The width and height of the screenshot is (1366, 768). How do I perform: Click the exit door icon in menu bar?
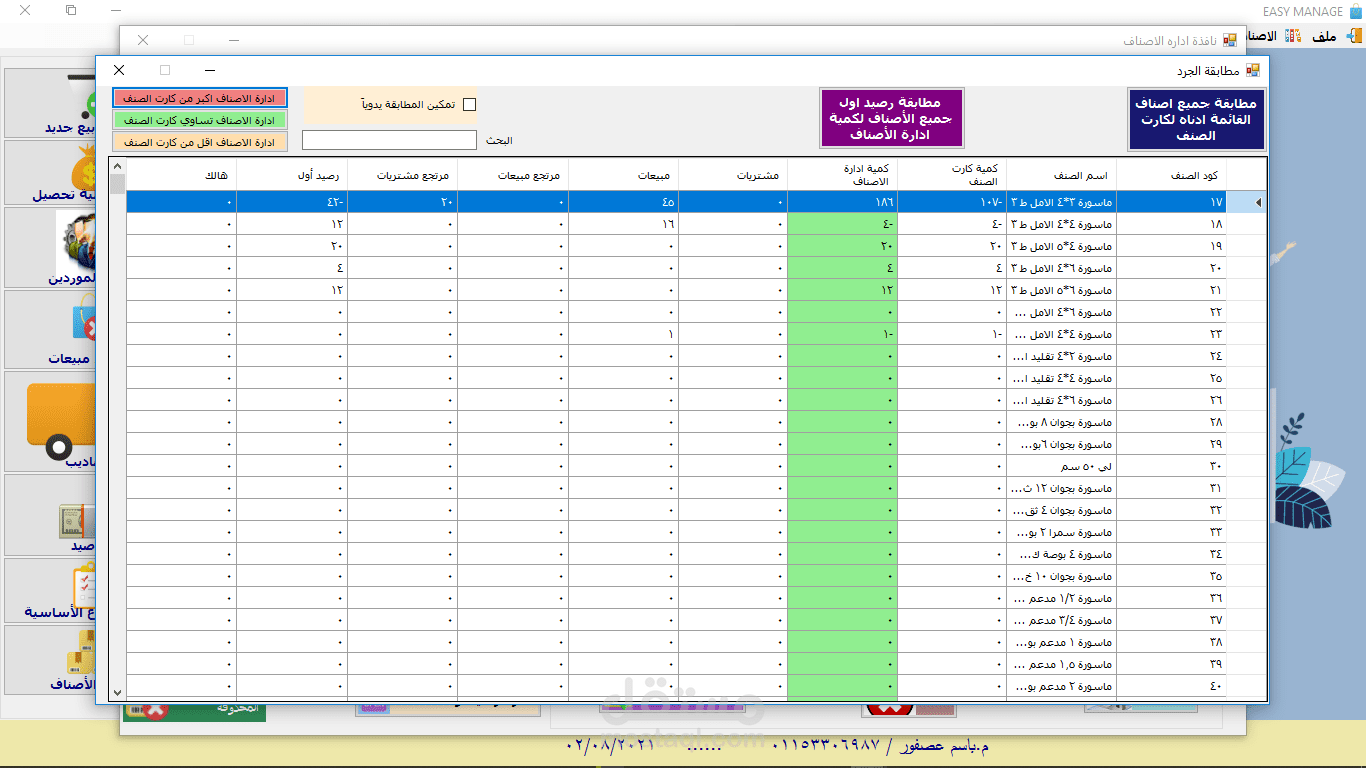click(x=1354, y=36)
